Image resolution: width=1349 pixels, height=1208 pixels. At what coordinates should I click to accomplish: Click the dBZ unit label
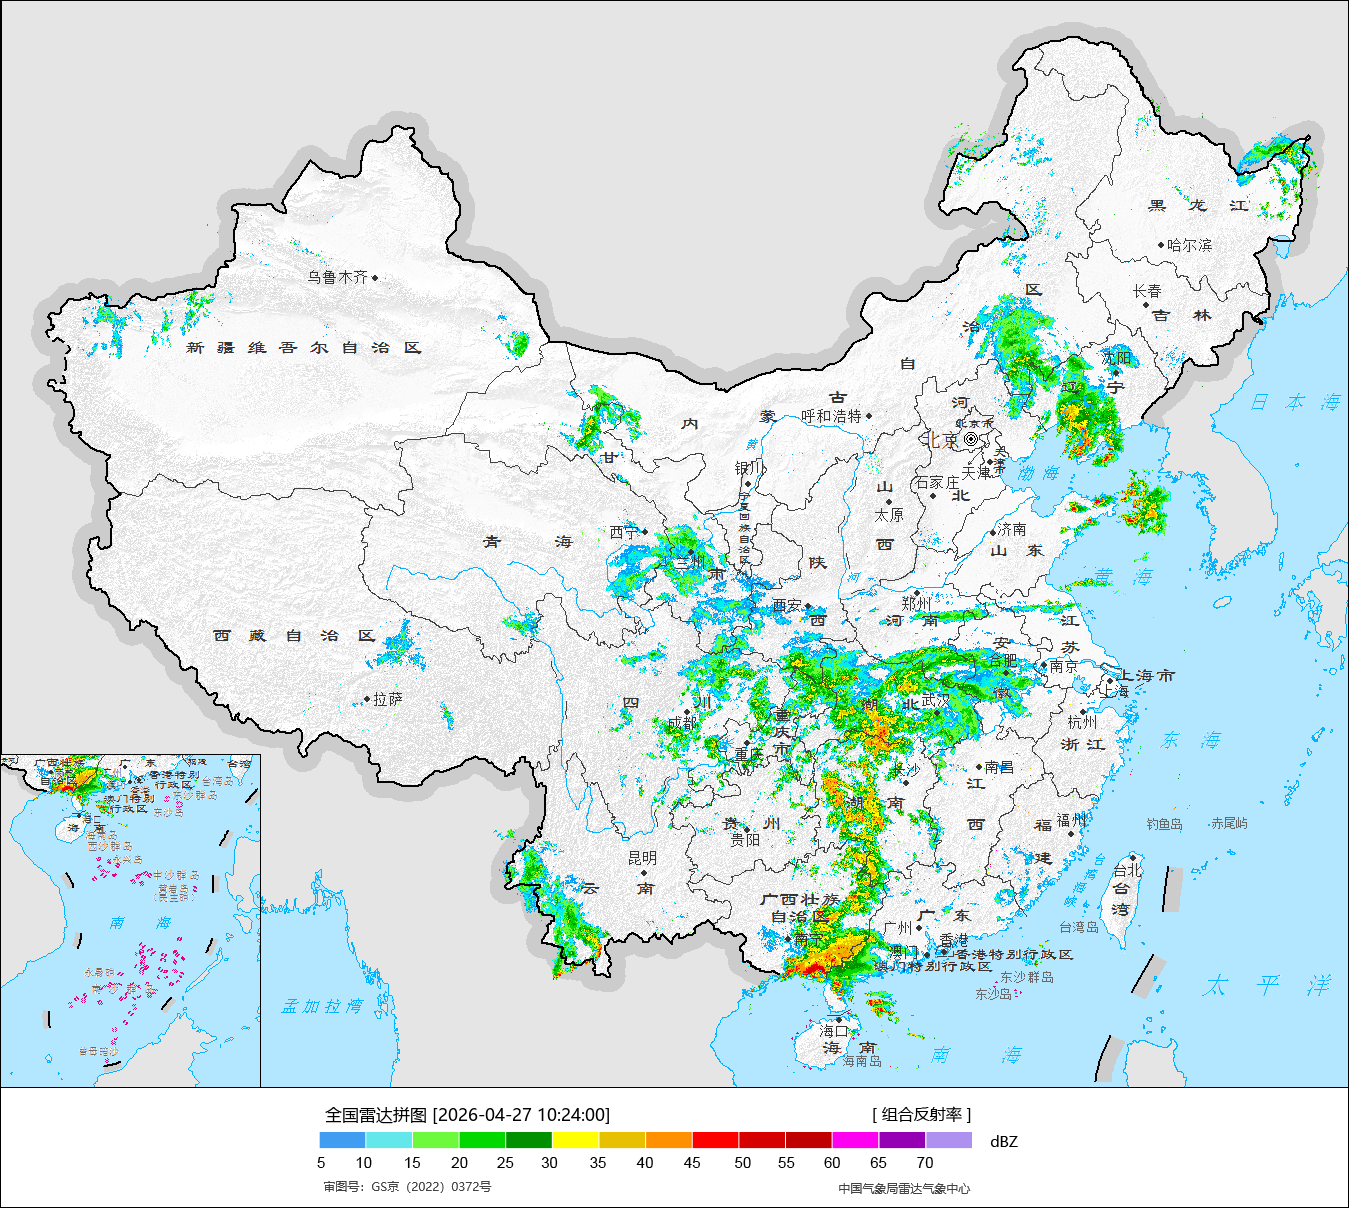(x=1003, y=1141)
